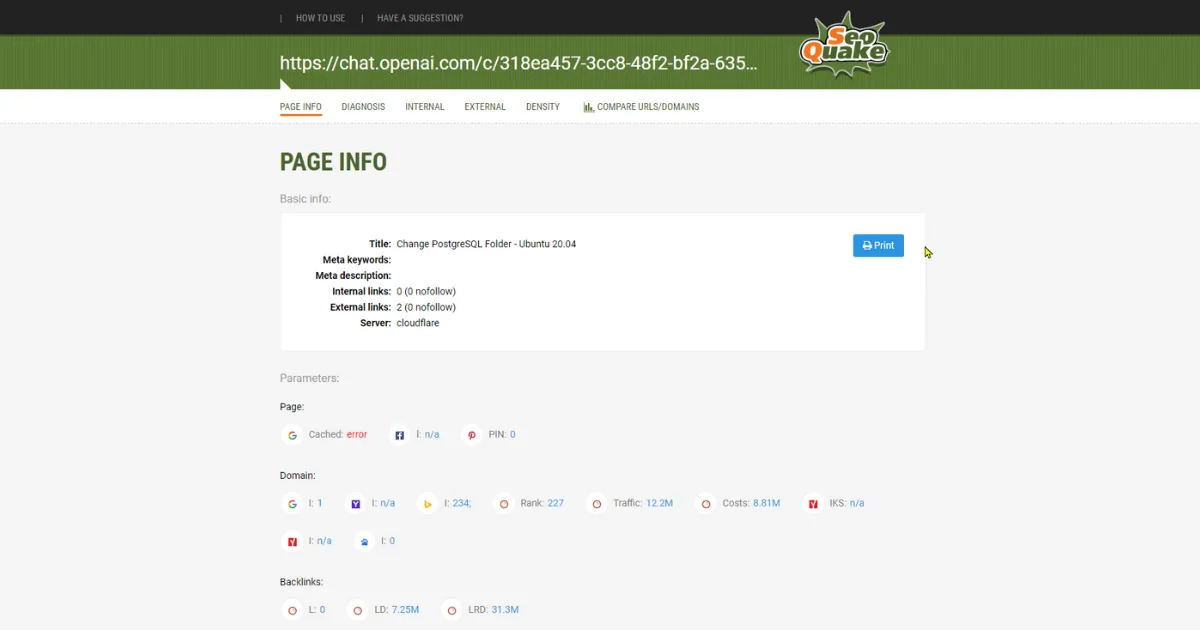Viewport: 1200px width, 630px height.
Task: Click the Traffic value 12.2M
Action: 660,504
